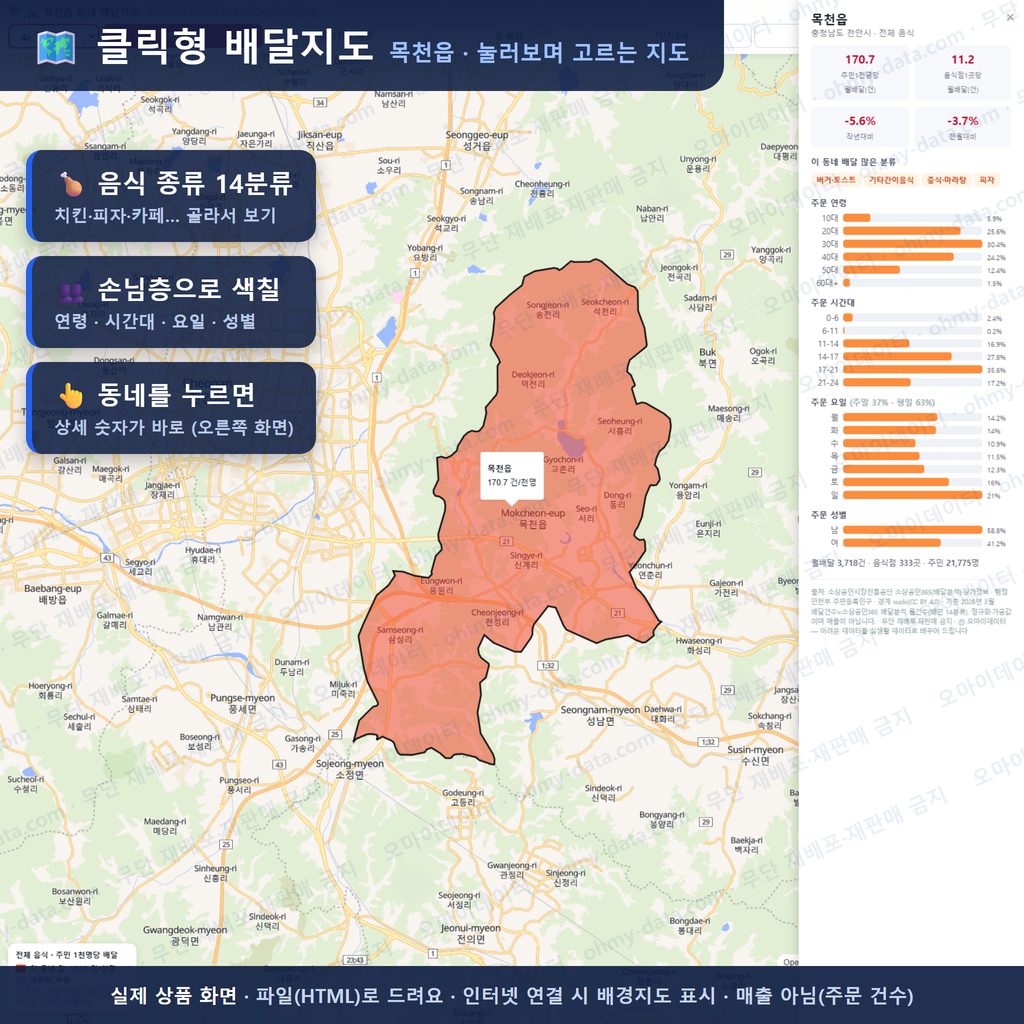Click the 충청남도 천안시 · 전체 음식 subtitle
Screen dimensions: 1024x1024
point(862,33)
